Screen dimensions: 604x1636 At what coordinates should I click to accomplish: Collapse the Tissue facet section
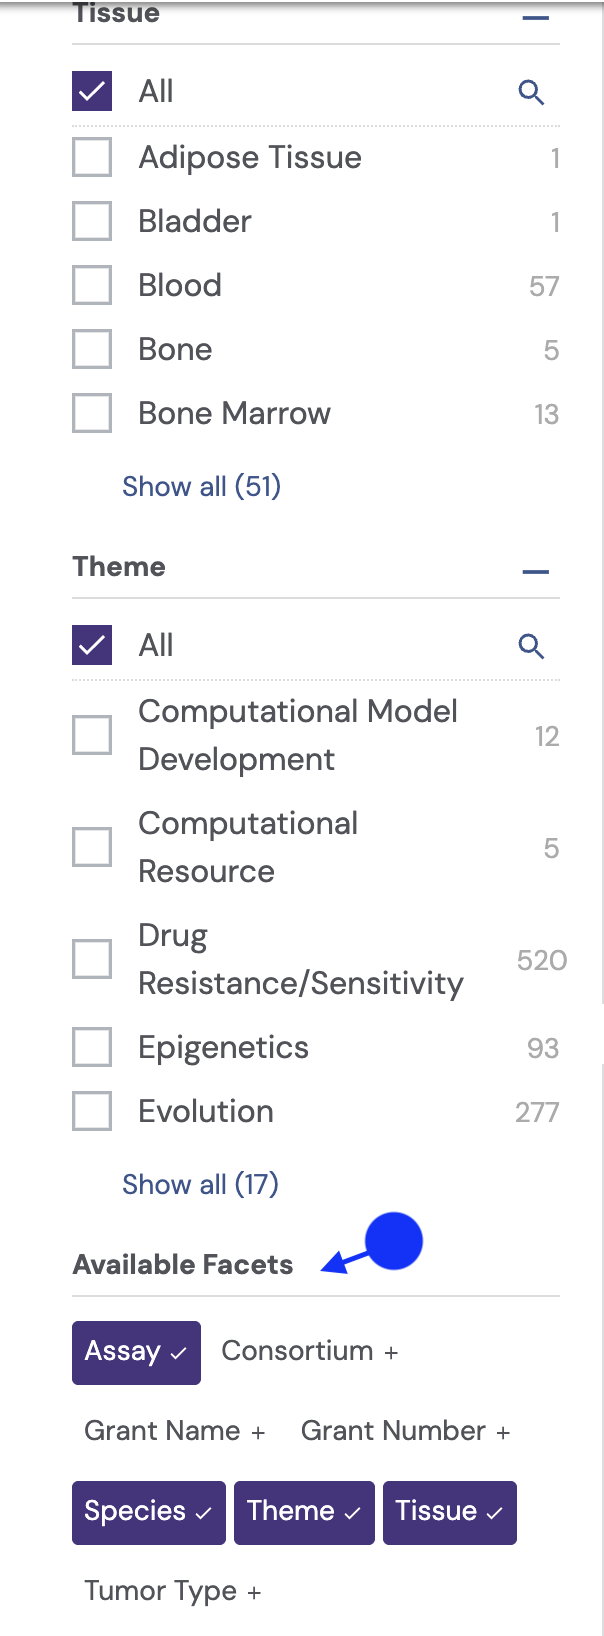click(536, 17)
